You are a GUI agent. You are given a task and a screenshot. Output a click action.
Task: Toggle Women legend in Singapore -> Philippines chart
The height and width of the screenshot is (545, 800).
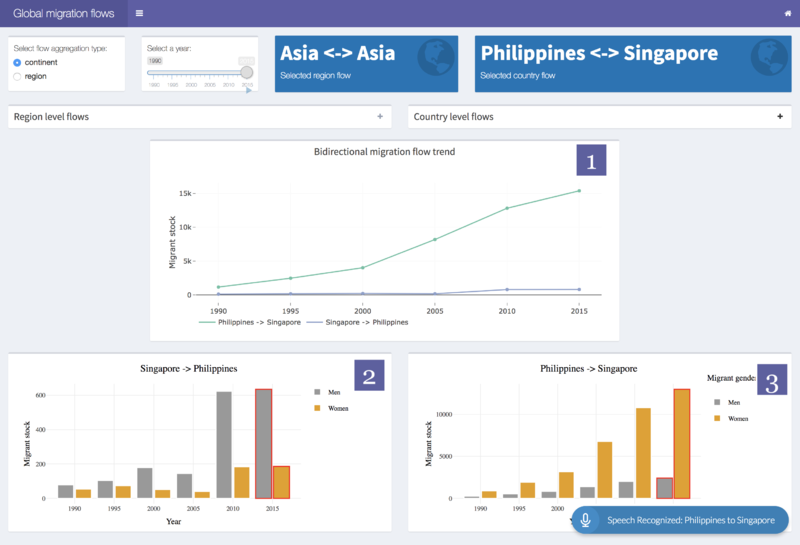click(x=331, y=408)
